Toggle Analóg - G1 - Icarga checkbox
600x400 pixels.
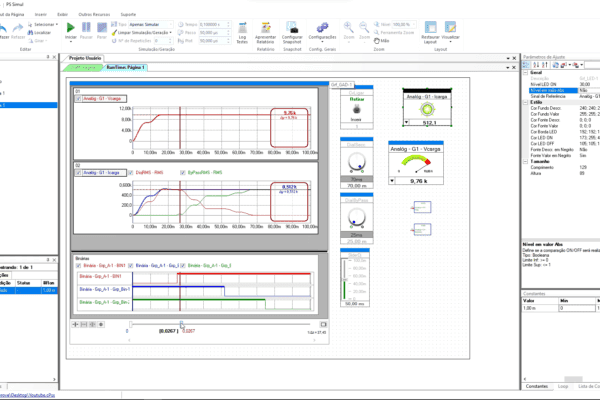coord(79,172)
